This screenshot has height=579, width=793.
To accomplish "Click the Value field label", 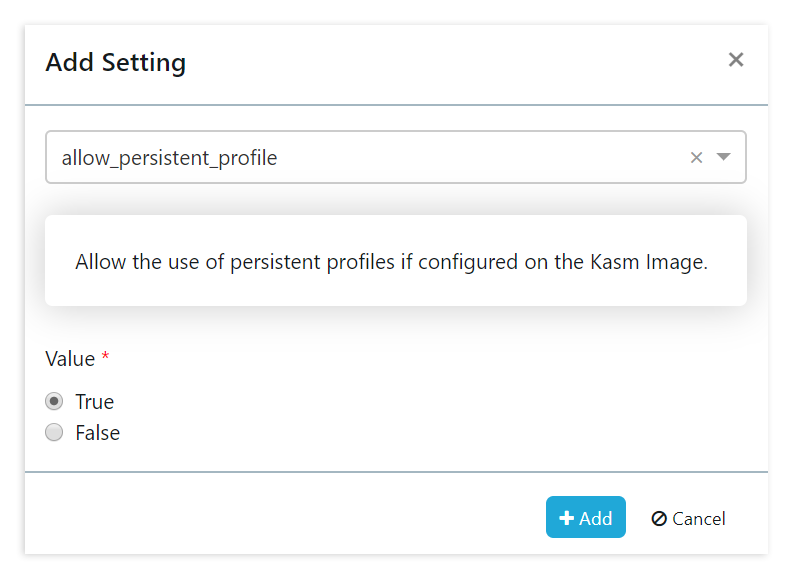I will (70, 358).
